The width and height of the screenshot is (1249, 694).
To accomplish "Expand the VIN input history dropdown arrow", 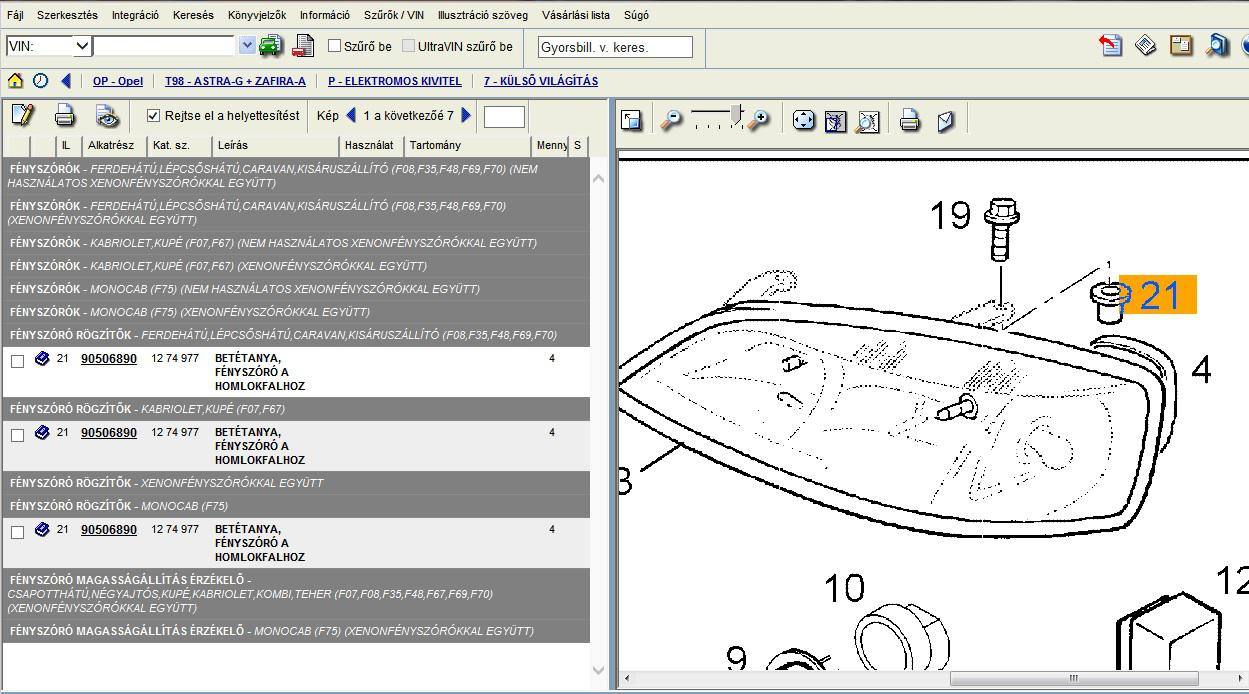I will [x=247, y=46].
